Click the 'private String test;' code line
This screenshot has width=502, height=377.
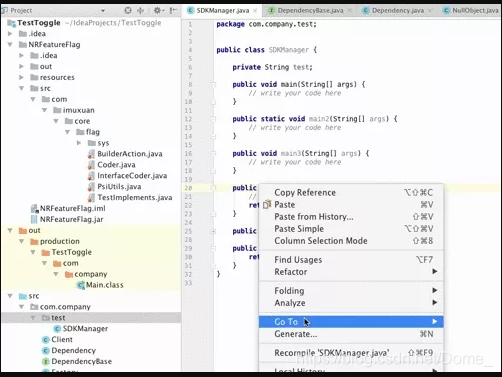pos(273,67)
